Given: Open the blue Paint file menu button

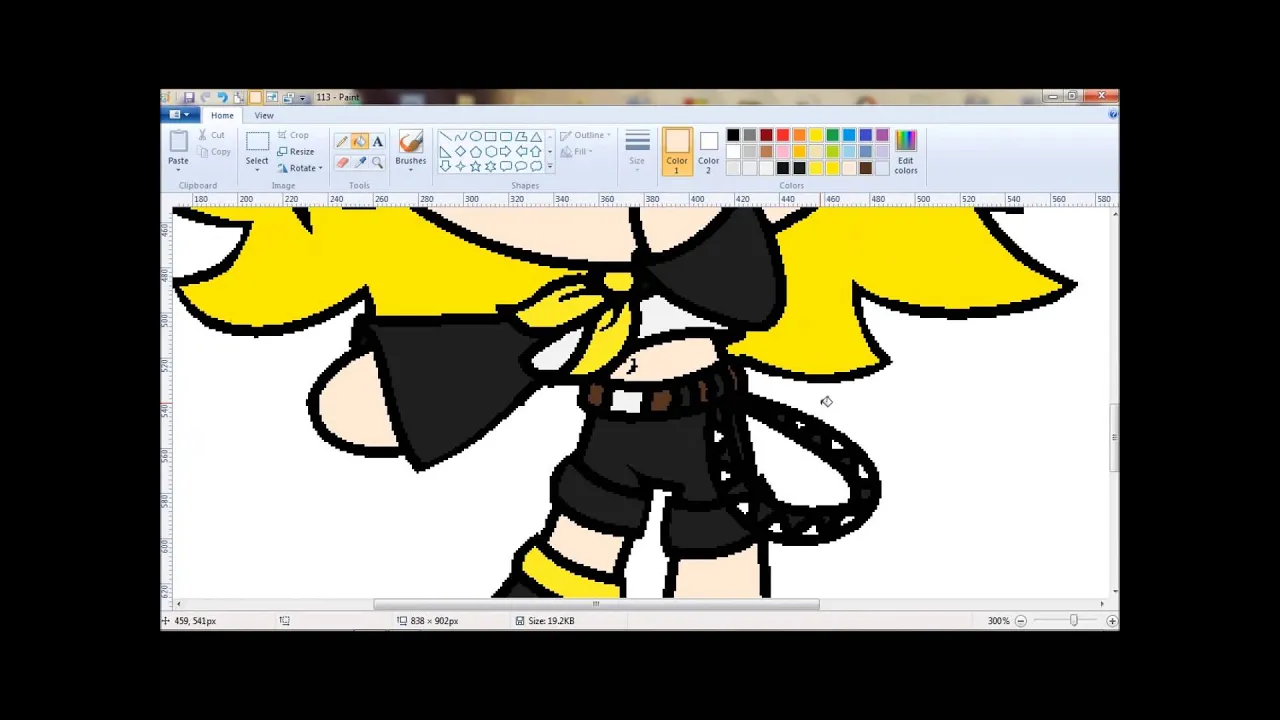Looking at the screenshot, I should (180, 115).
